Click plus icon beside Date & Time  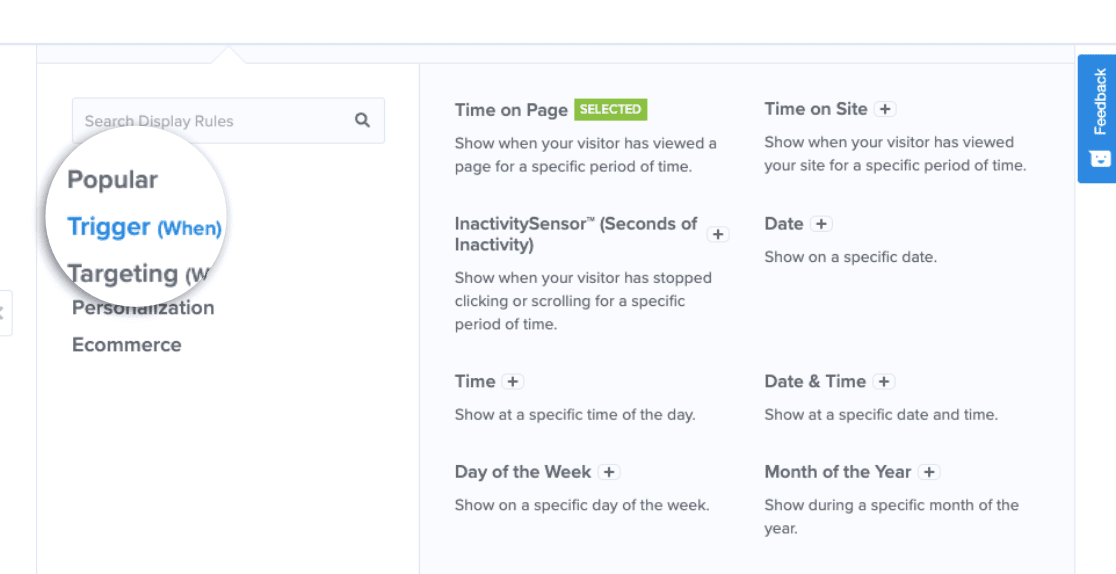click(883, 382)
